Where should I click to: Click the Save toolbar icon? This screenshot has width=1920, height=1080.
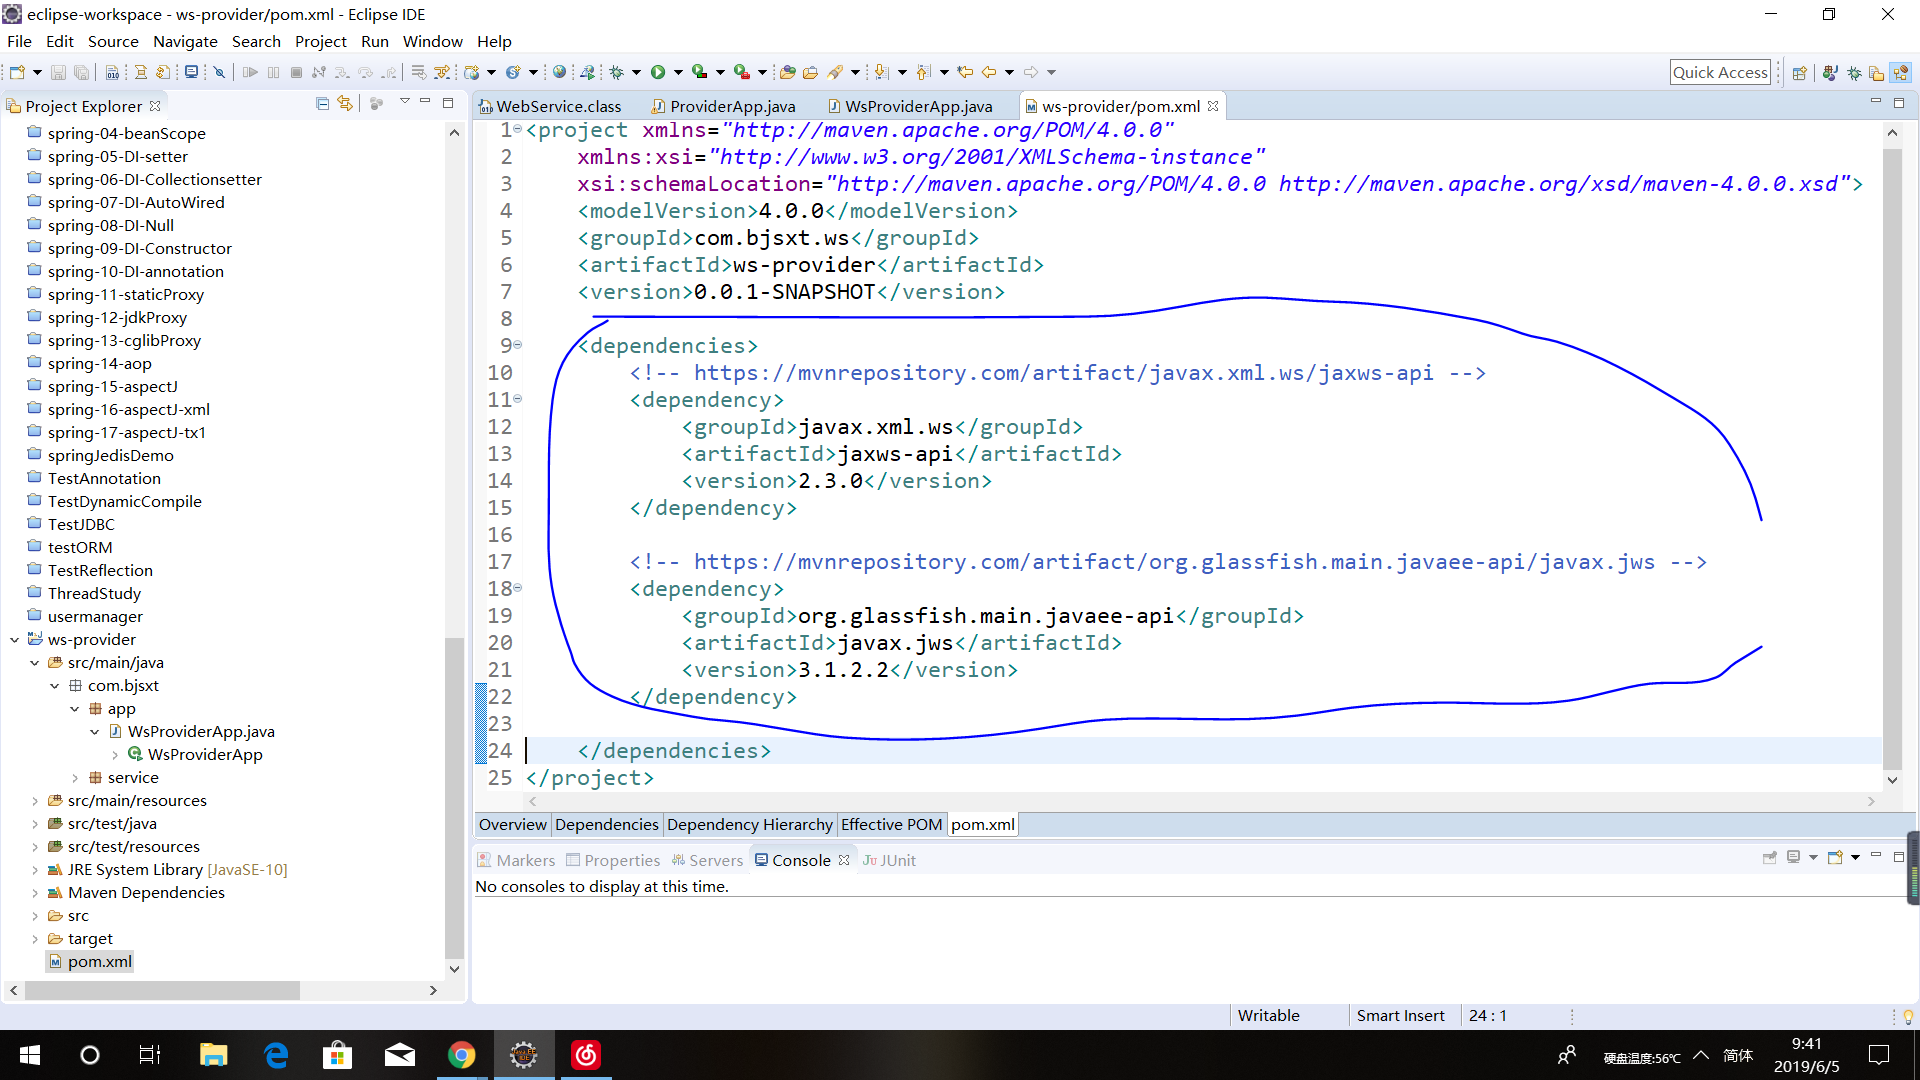pos(58,72)
